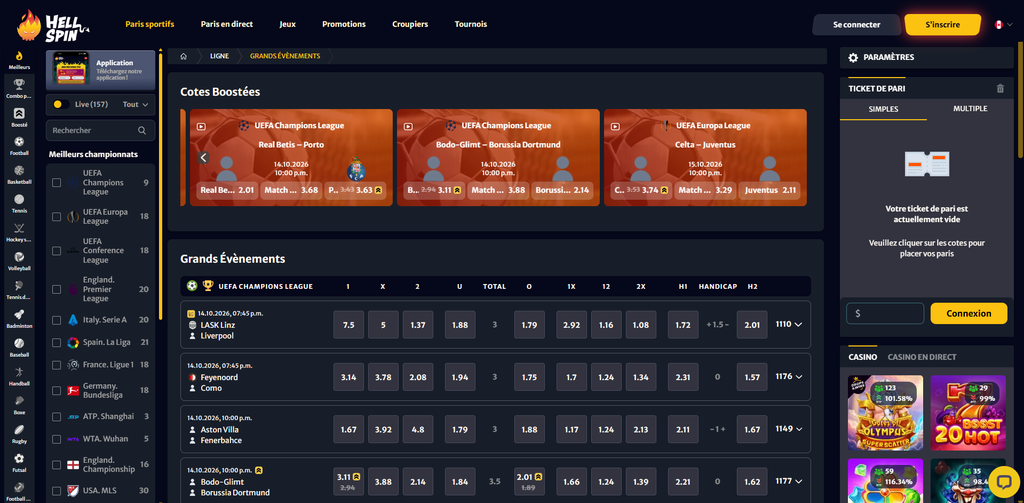Viewport: 1024px width, 503px height.
Task: Open the Boosté sidebar icon
Action: 19,112
